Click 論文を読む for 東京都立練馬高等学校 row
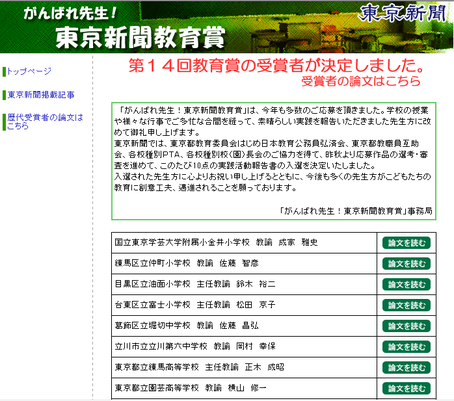454x401 pixels. (406, 368)
